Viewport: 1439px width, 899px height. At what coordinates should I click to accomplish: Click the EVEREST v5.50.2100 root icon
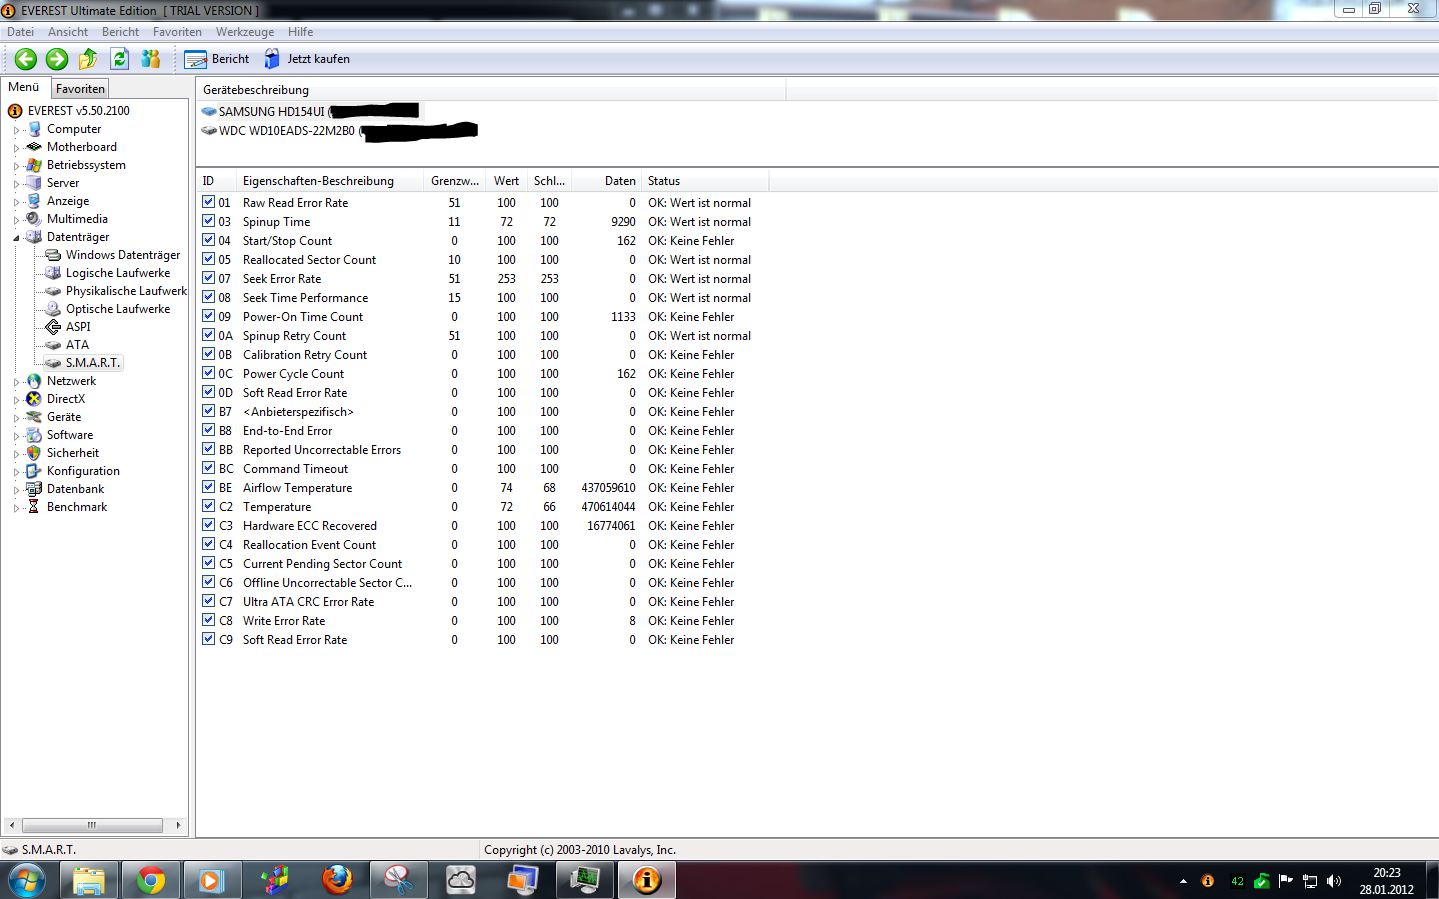pyautogui.click(x=15, y=111)
